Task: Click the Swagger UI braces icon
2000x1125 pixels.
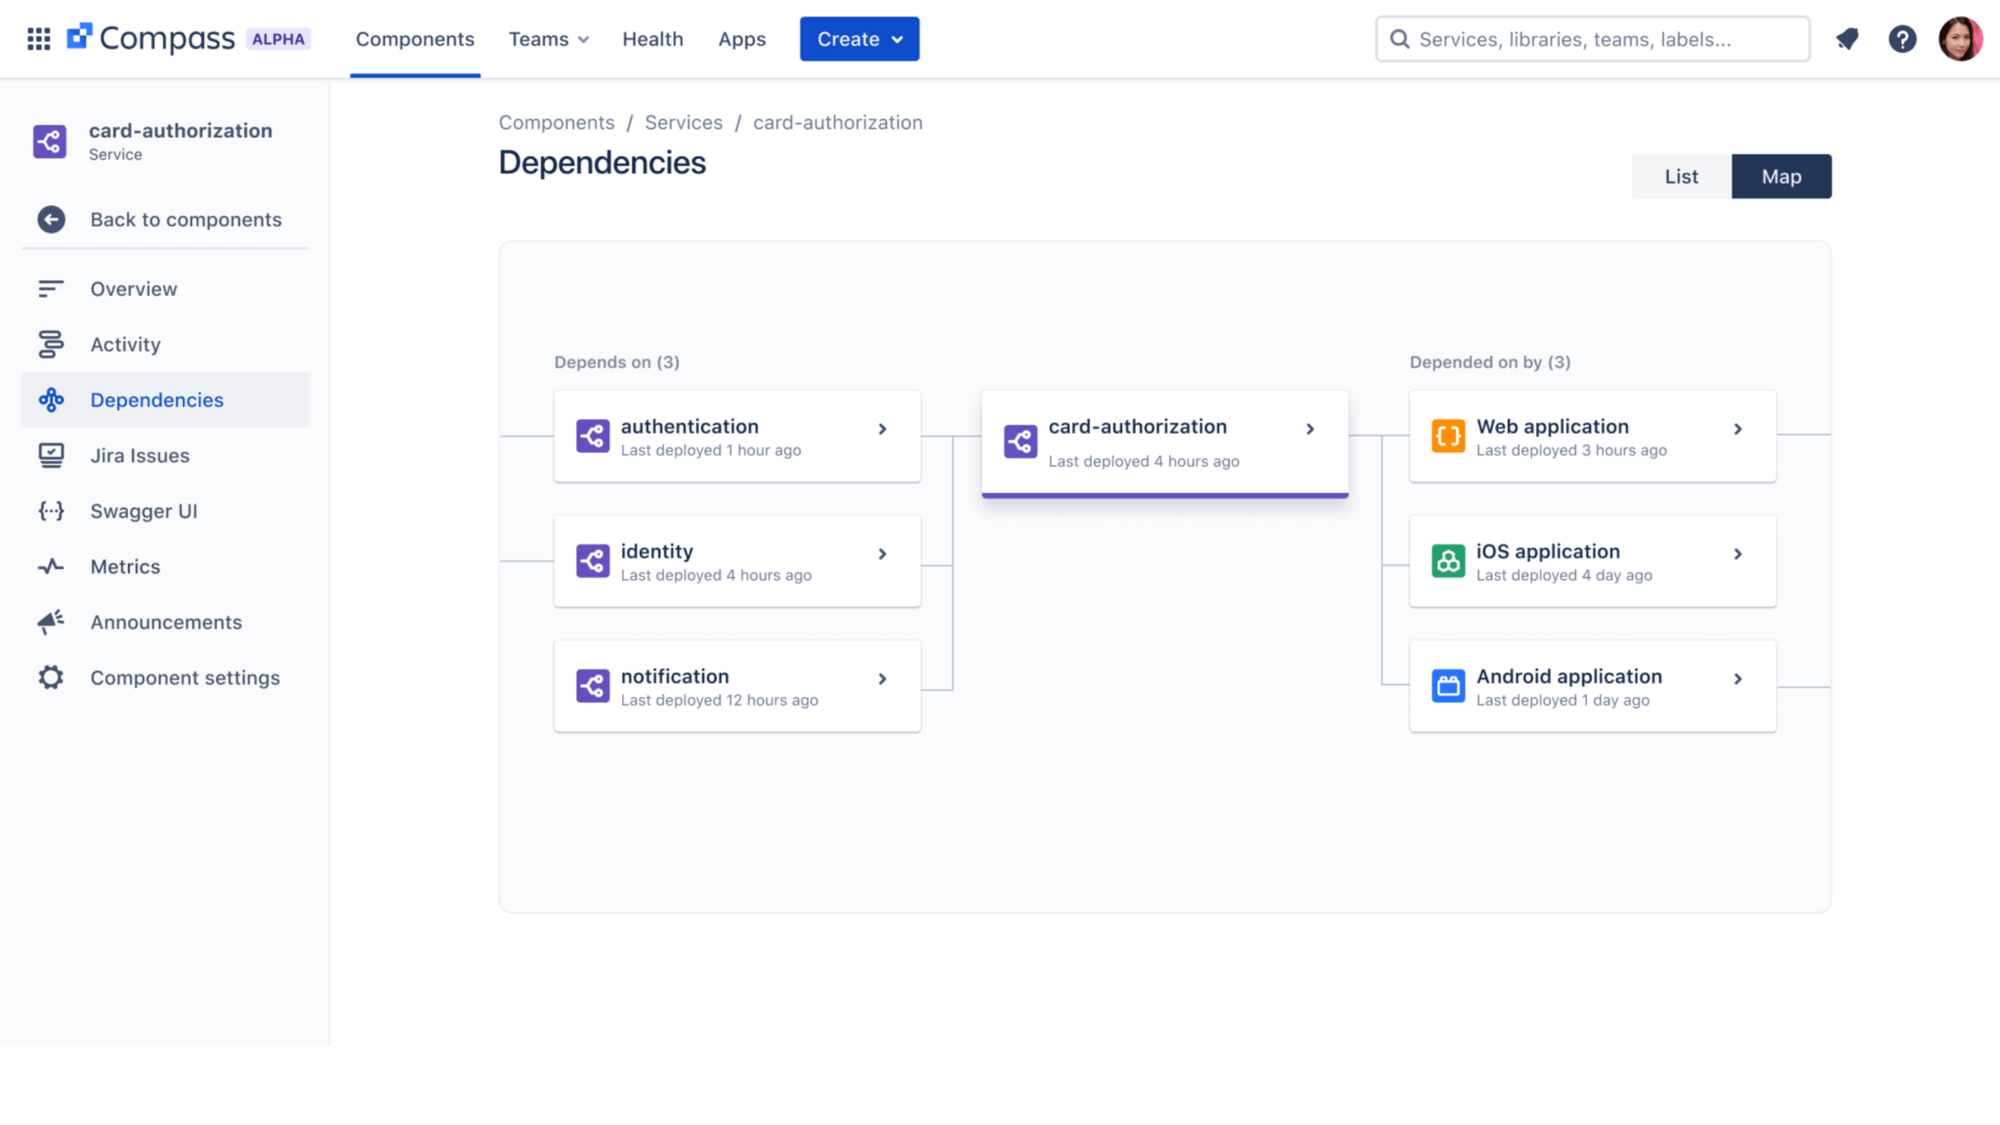Action: [x=51, y=511]
